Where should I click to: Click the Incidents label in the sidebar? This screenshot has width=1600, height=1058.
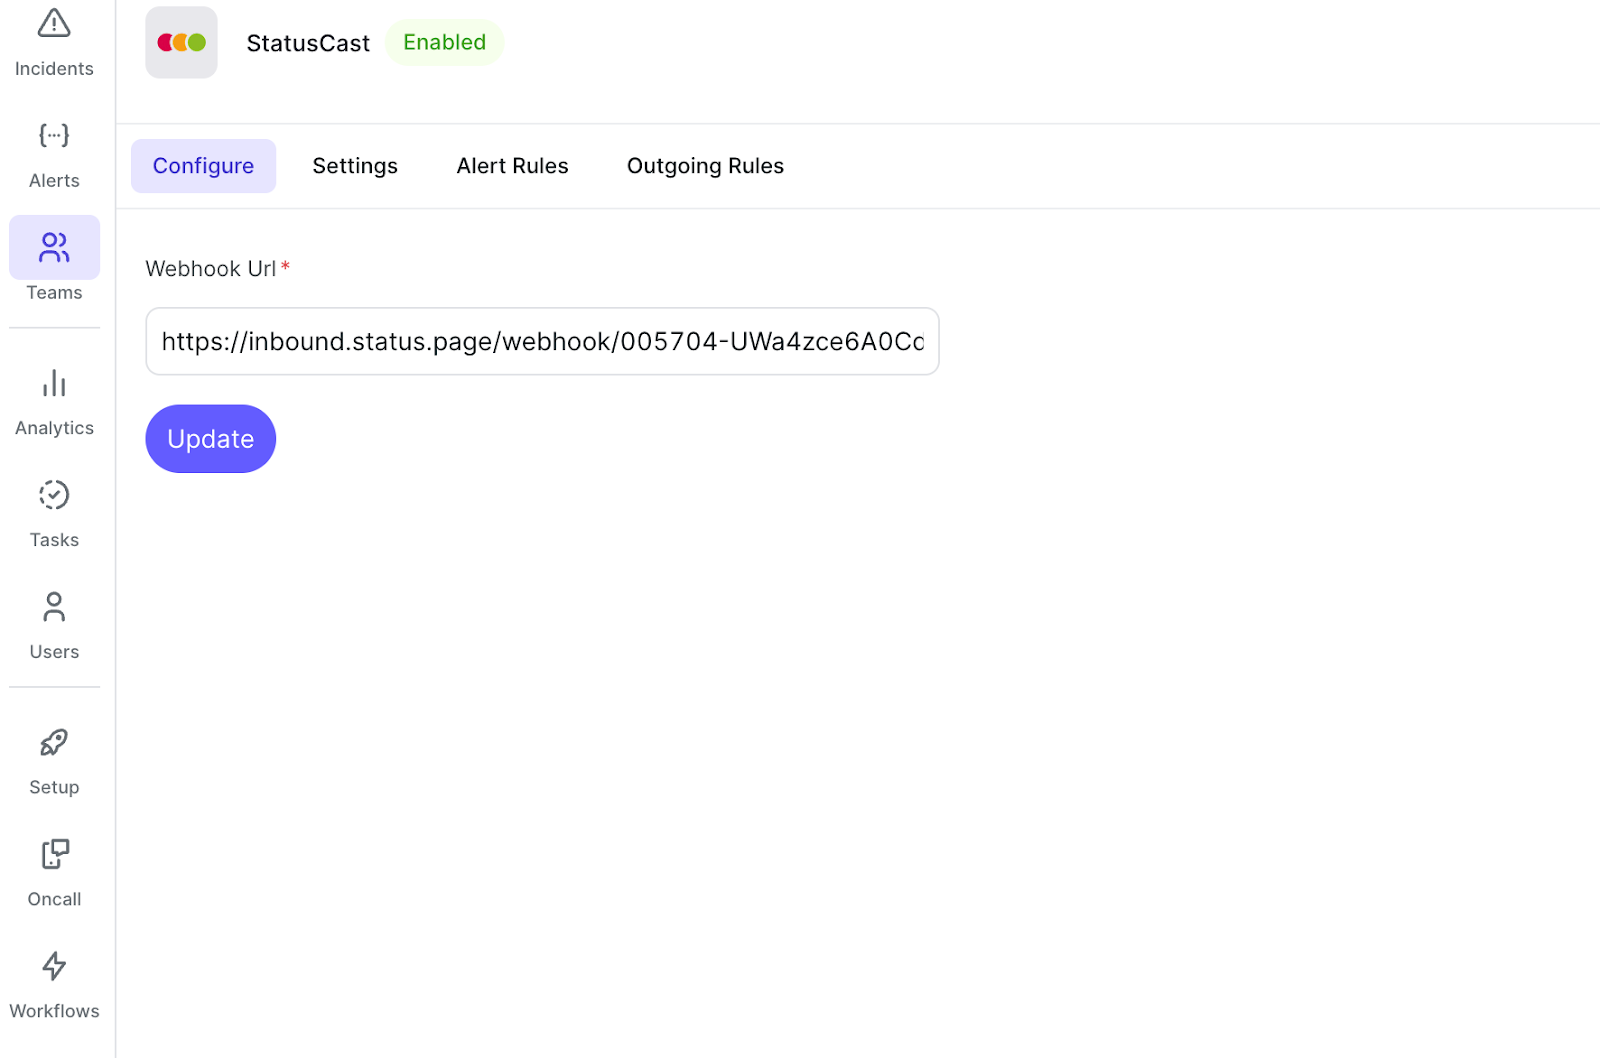click(x=54, y=69)
